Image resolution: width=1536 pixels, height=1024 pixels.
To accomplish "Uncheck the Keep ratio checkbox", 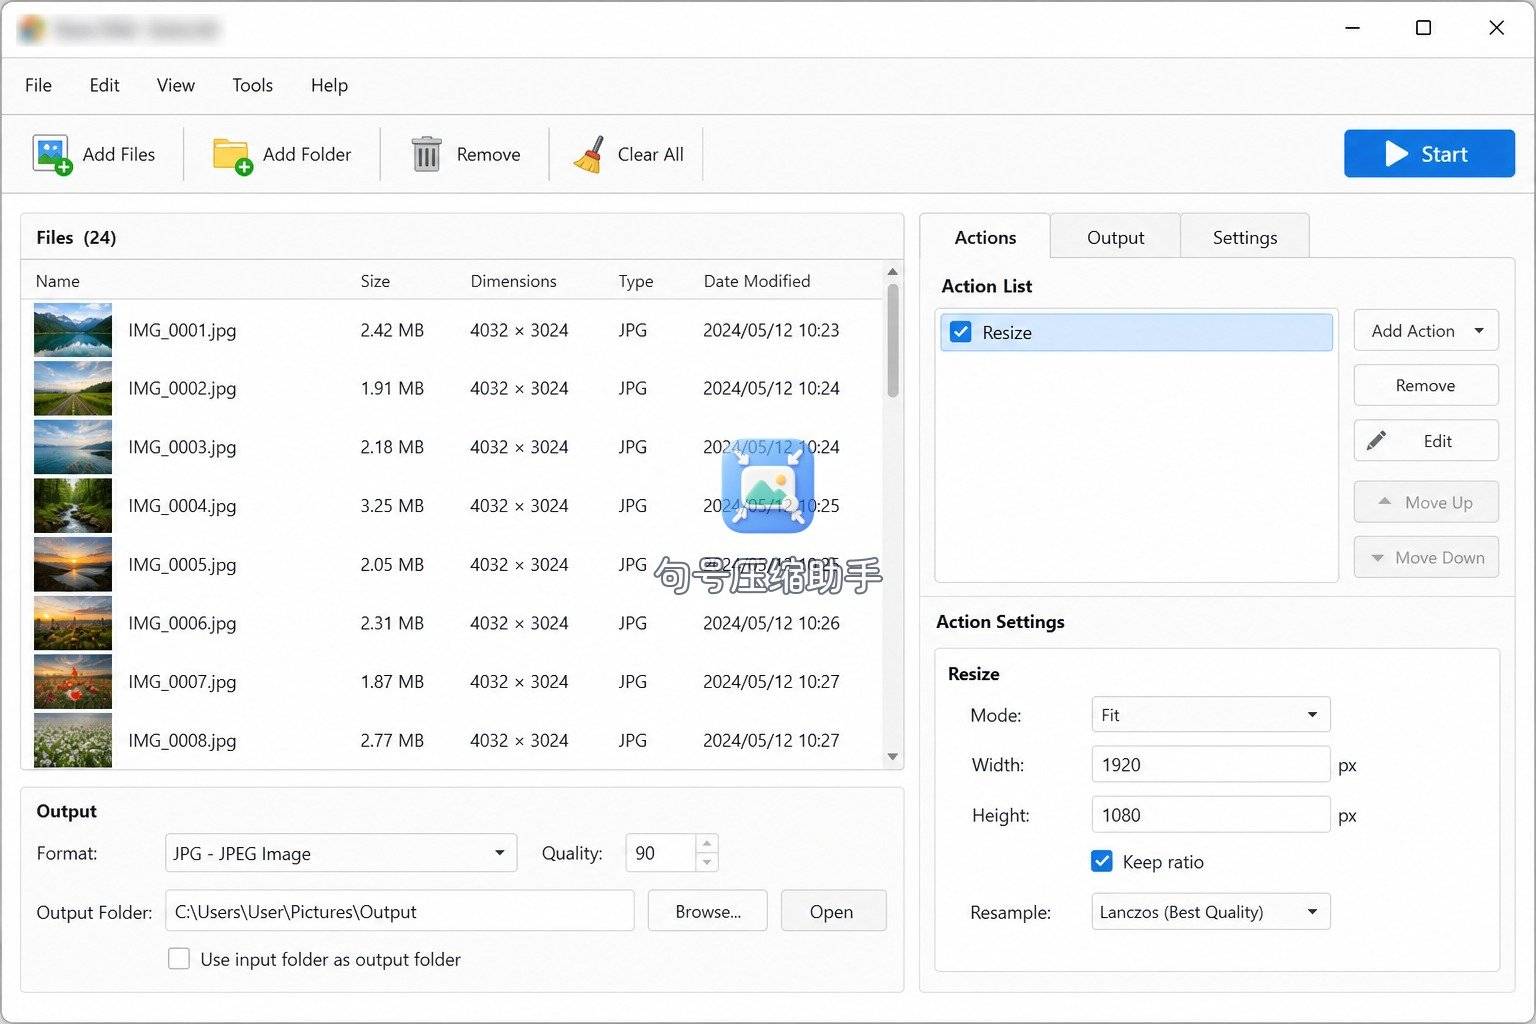I will coord(1101,861).
